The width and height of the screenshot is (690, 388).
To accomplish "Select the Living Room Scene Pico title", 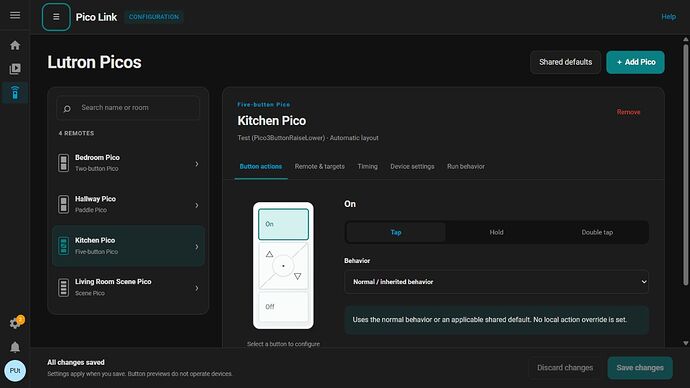I will [113, 282].
